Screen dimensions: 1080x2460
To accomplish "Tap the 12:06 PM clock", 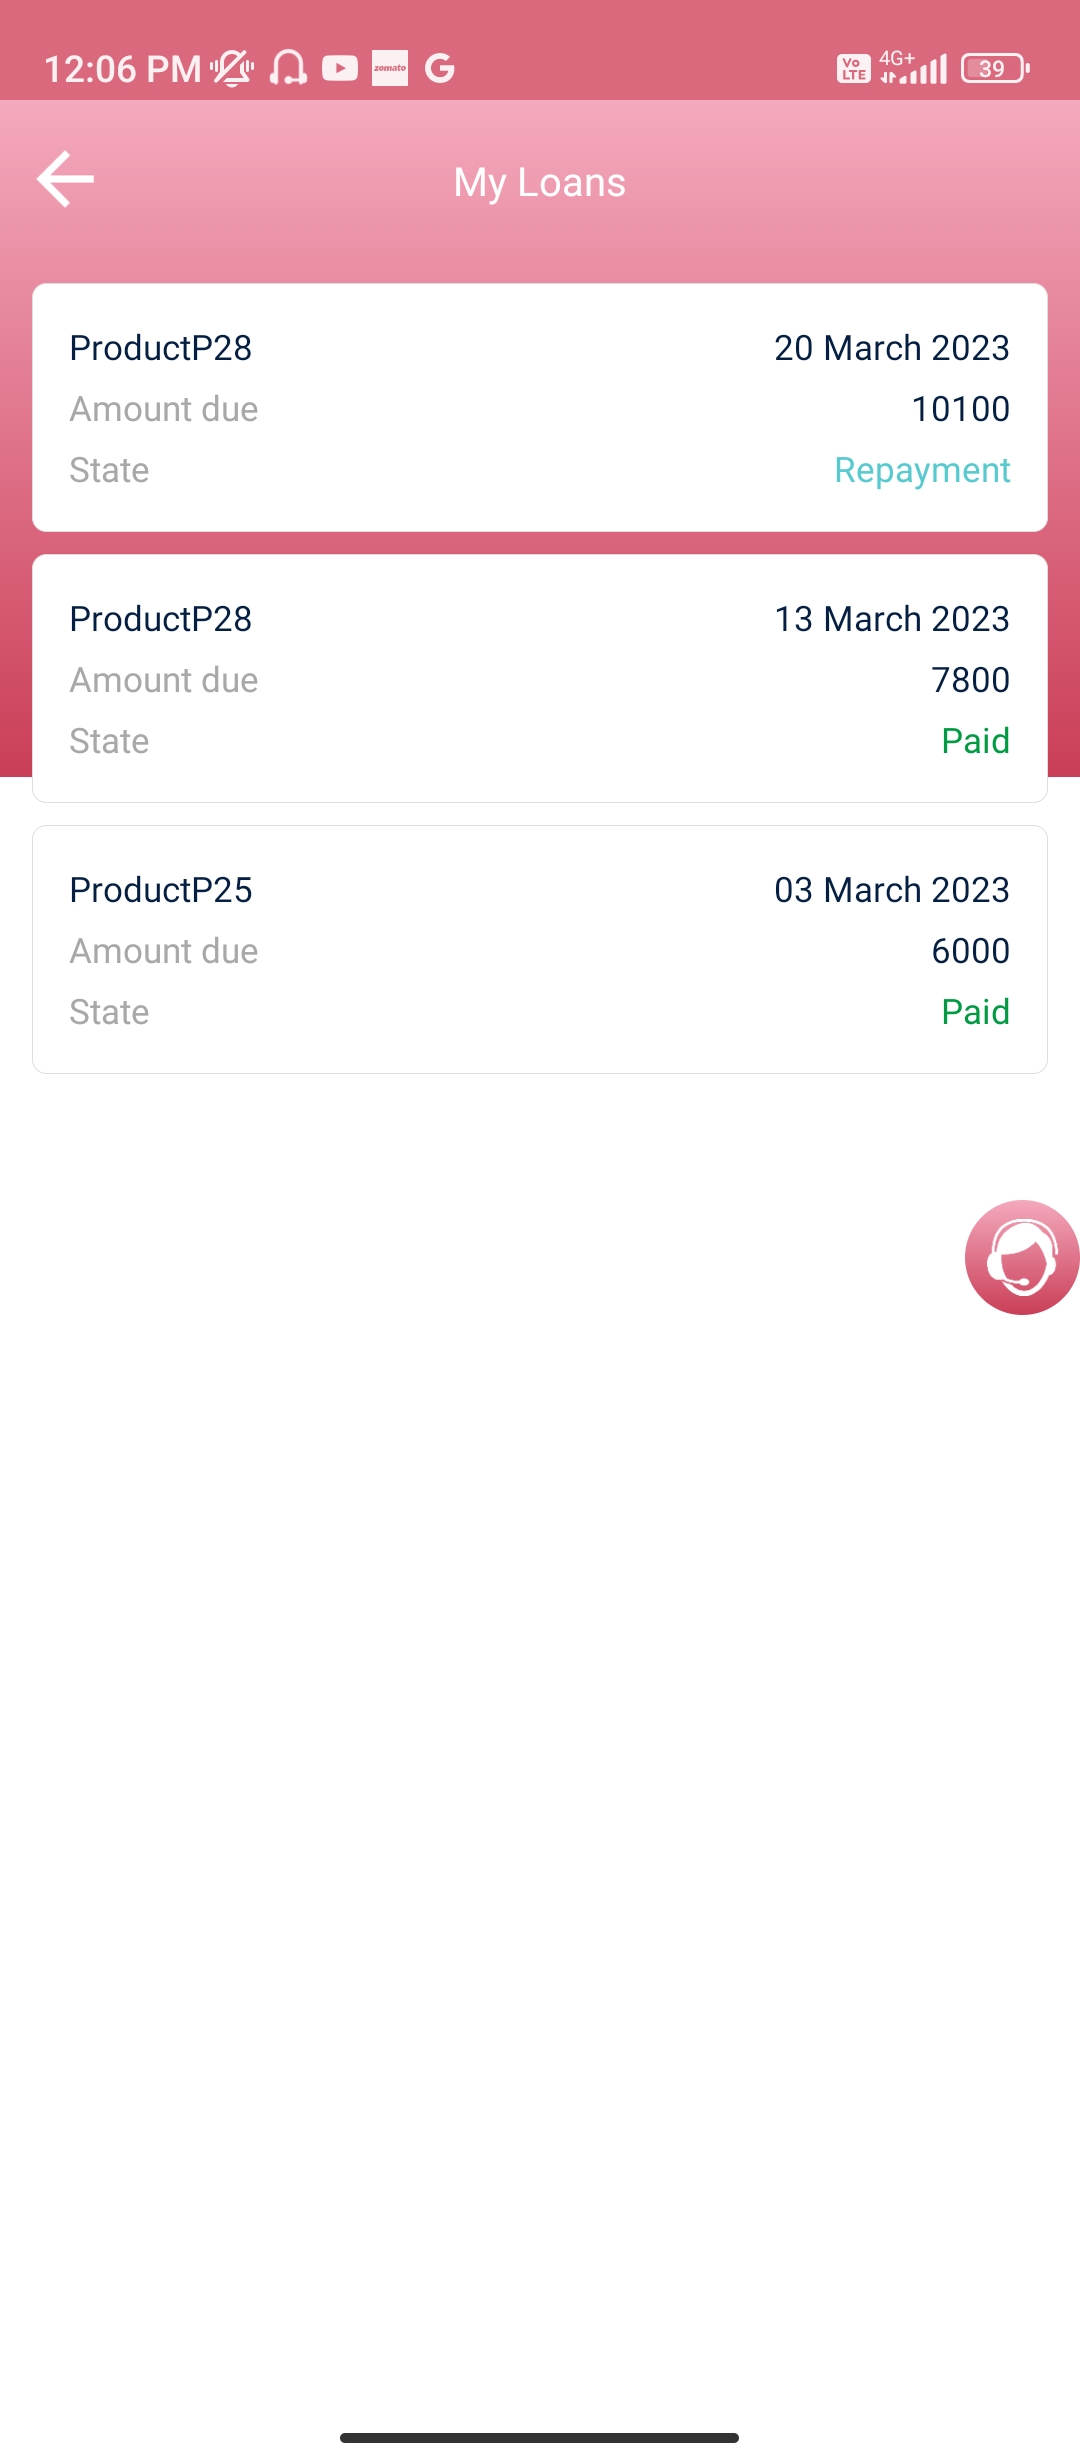I will tap(122, 69).
